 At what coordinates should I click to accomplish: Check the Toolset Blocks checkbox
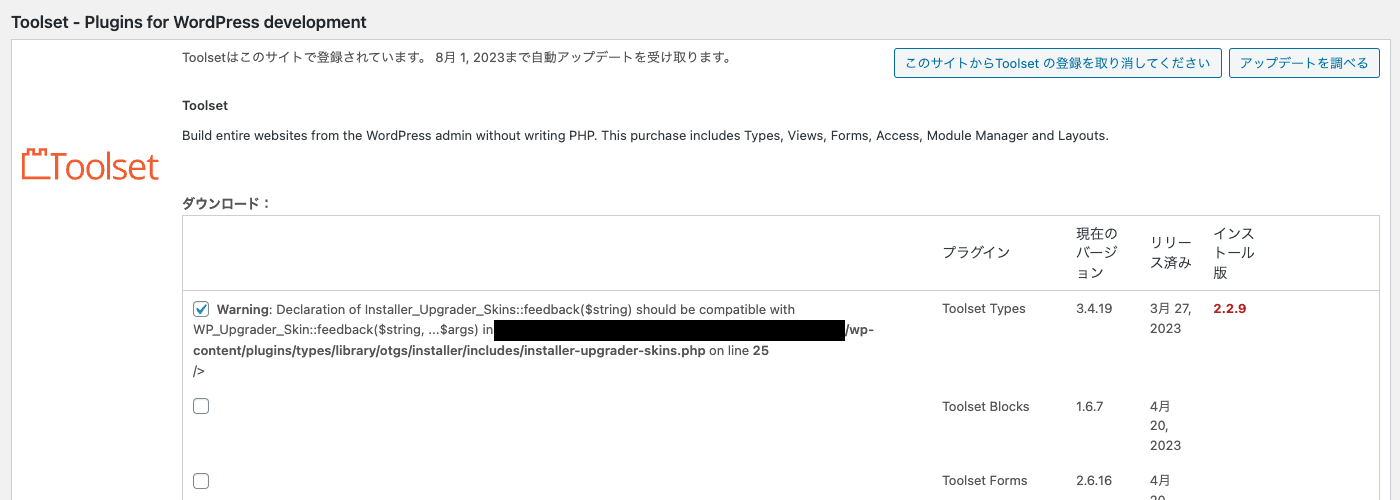click(201, 406)
